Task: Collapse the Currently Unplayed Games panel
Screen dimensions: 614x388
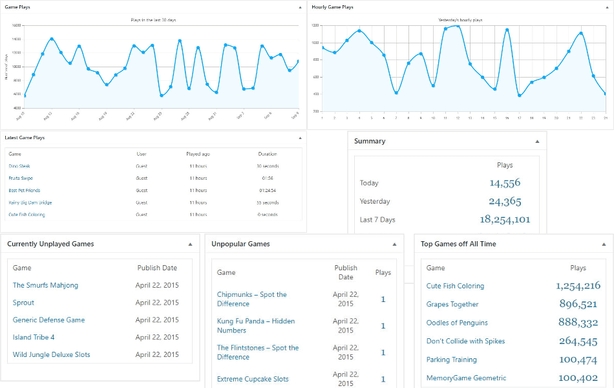Action: (190, 244)
